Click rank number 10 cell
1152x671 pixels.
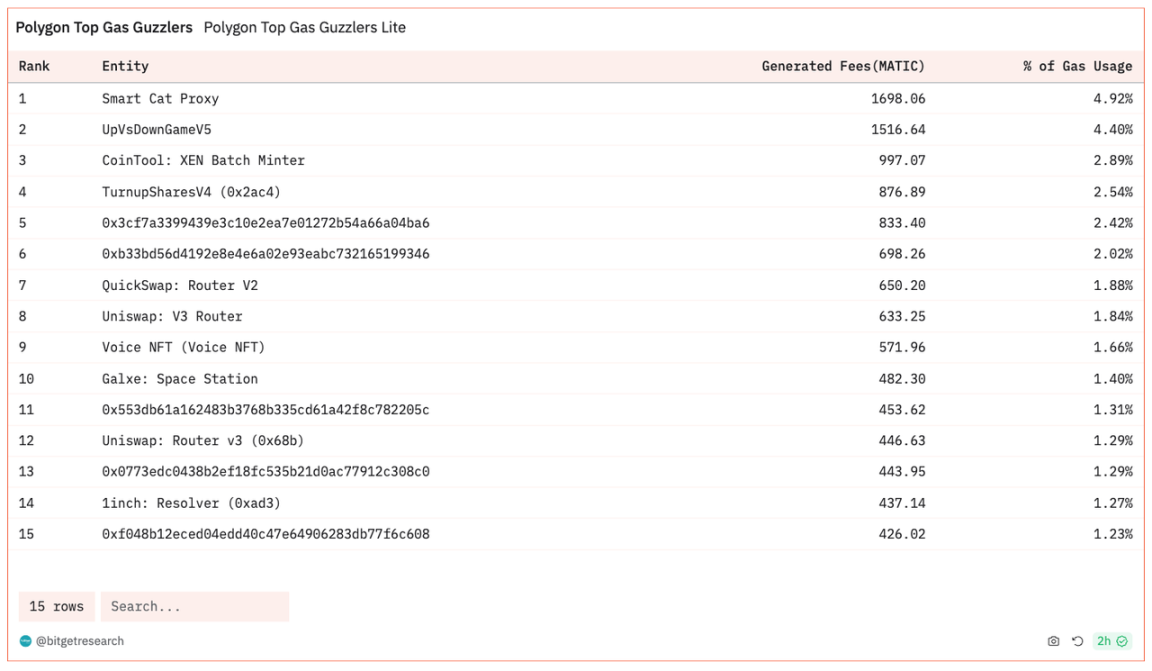click(x=26, y=378)
